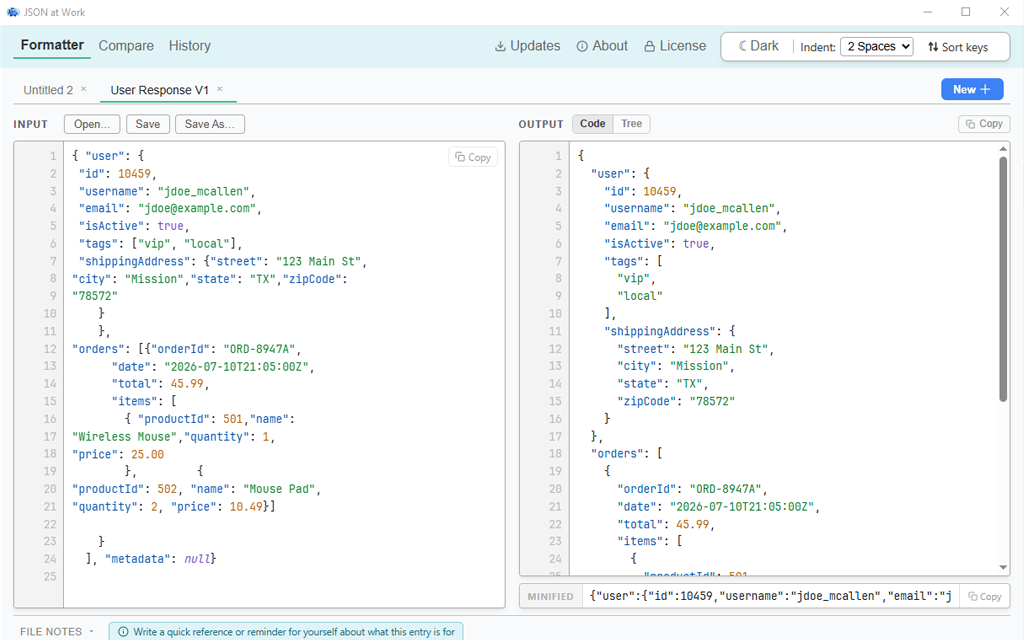Click the info icon in file notes
Viewport: 1024px width, 640px height.
pyautogui.click(x=123, y=632)
